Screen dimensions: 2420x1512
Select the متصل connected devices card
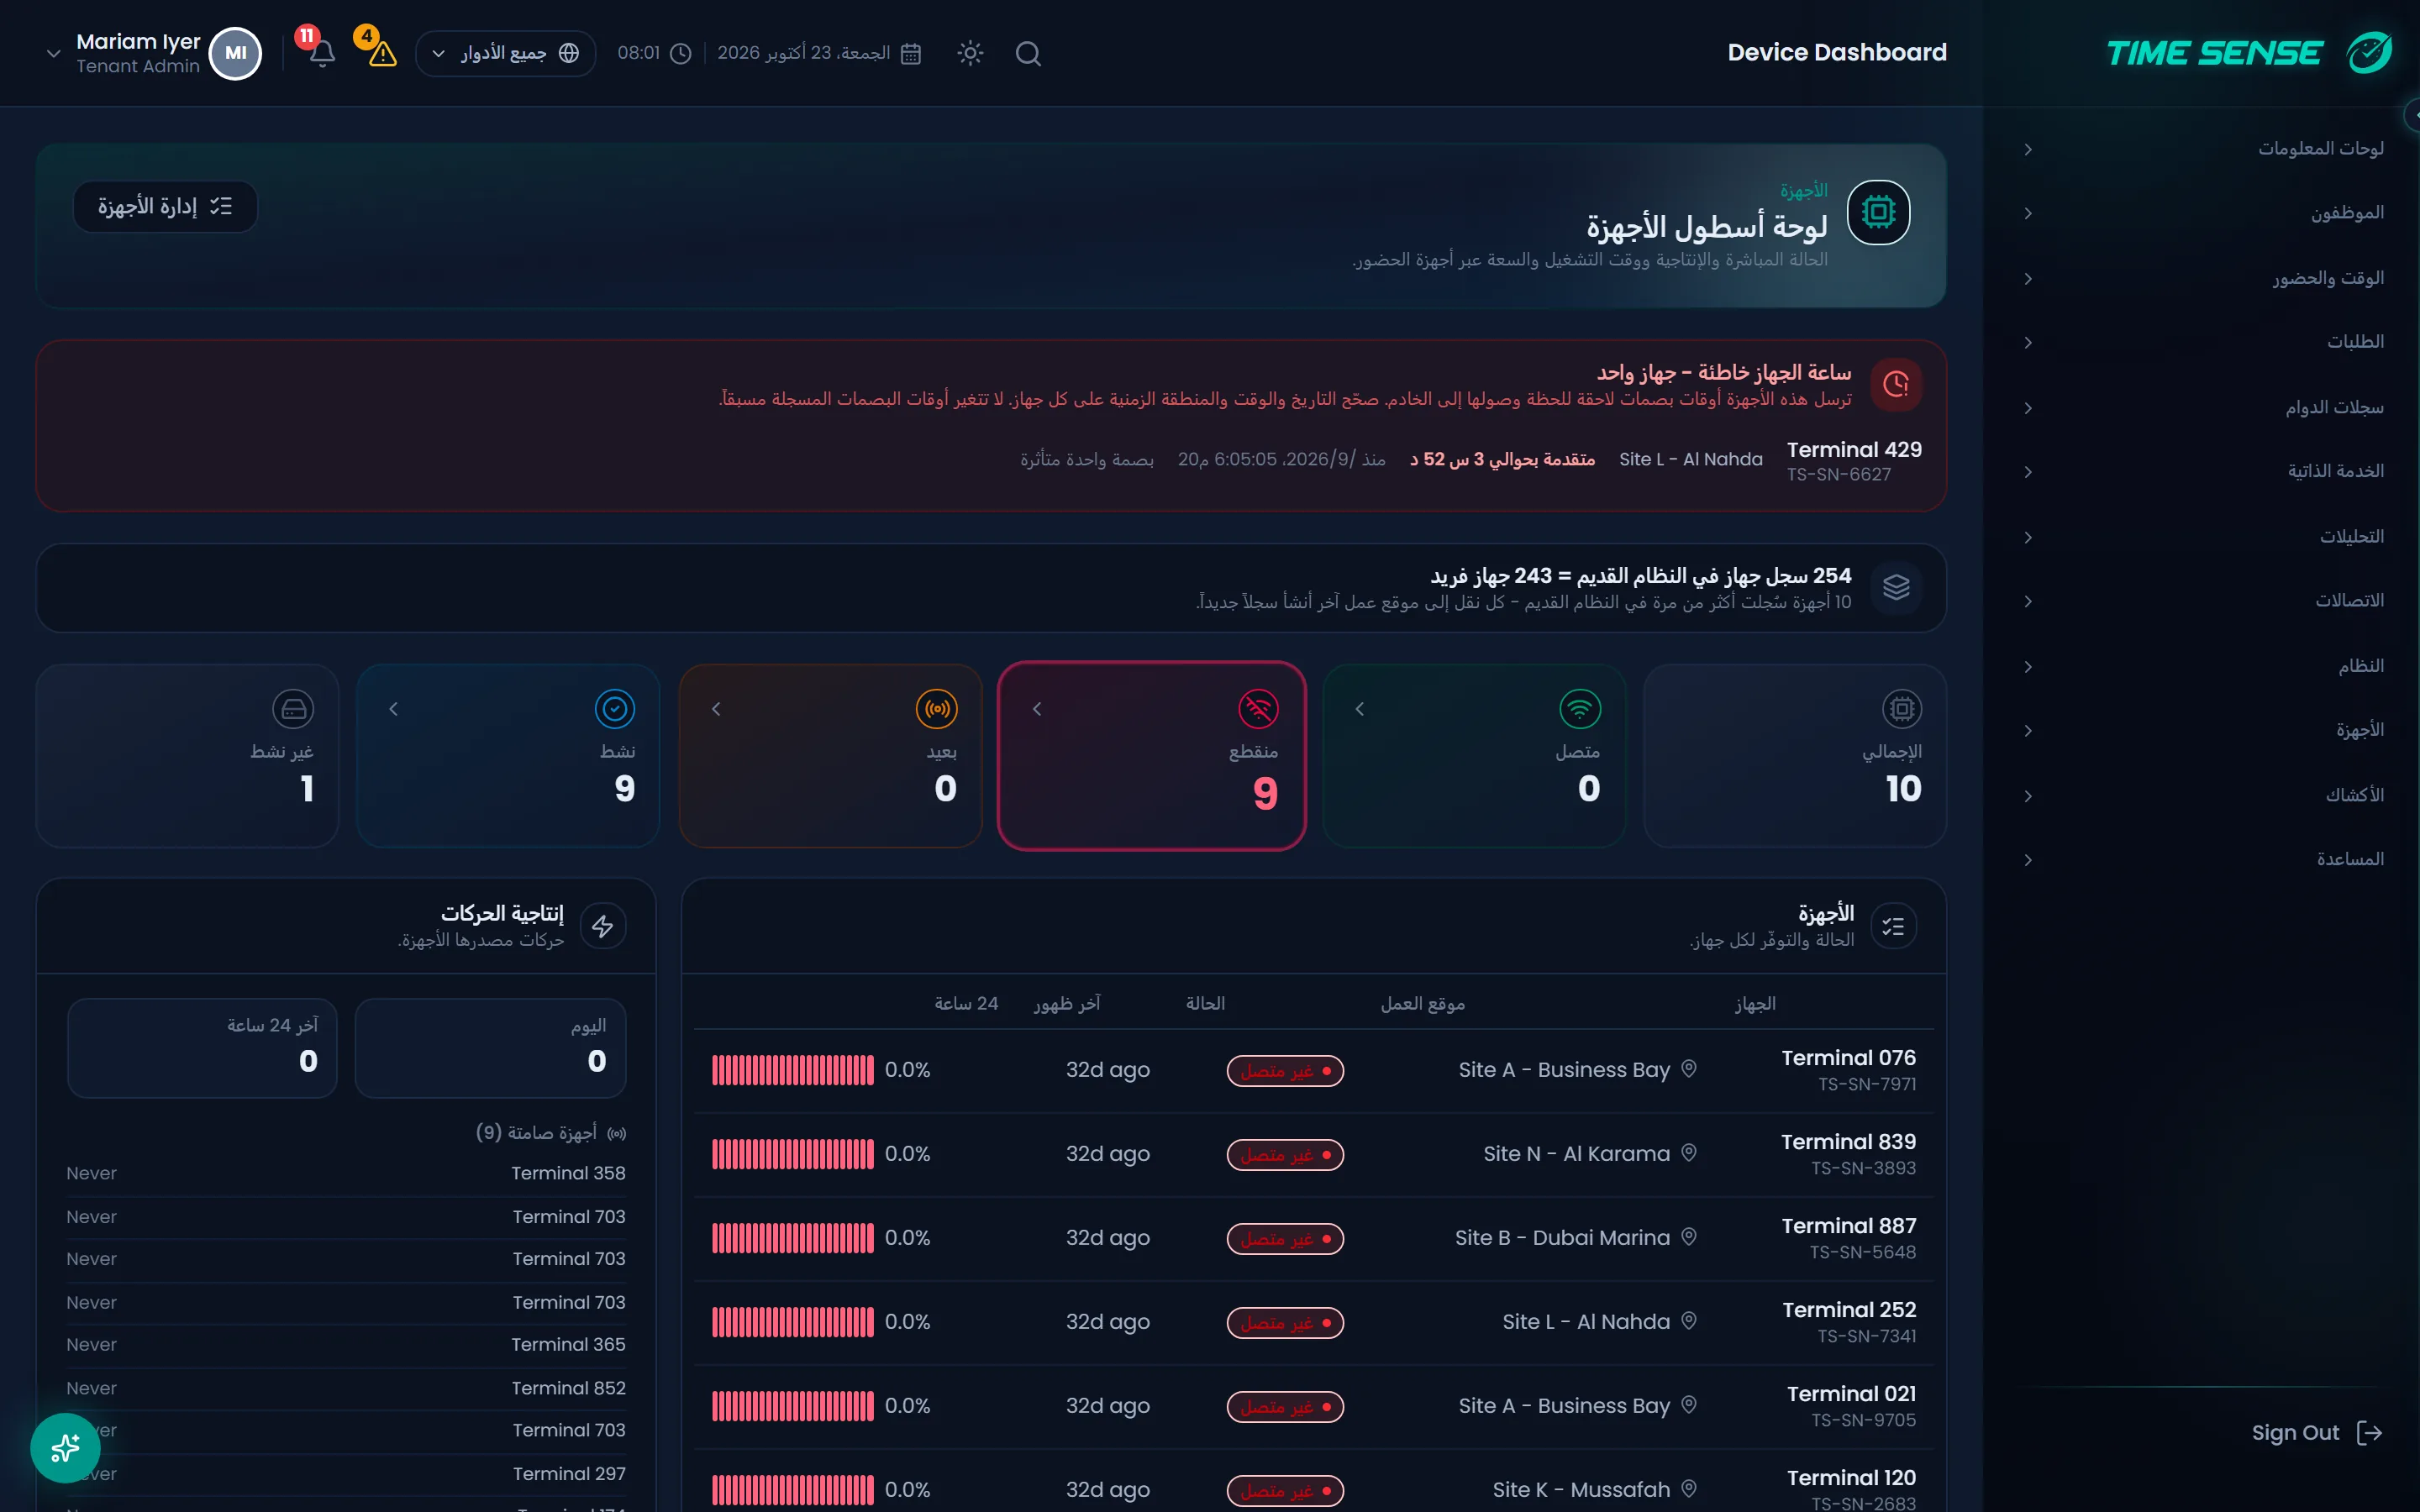click(1474, 756)
